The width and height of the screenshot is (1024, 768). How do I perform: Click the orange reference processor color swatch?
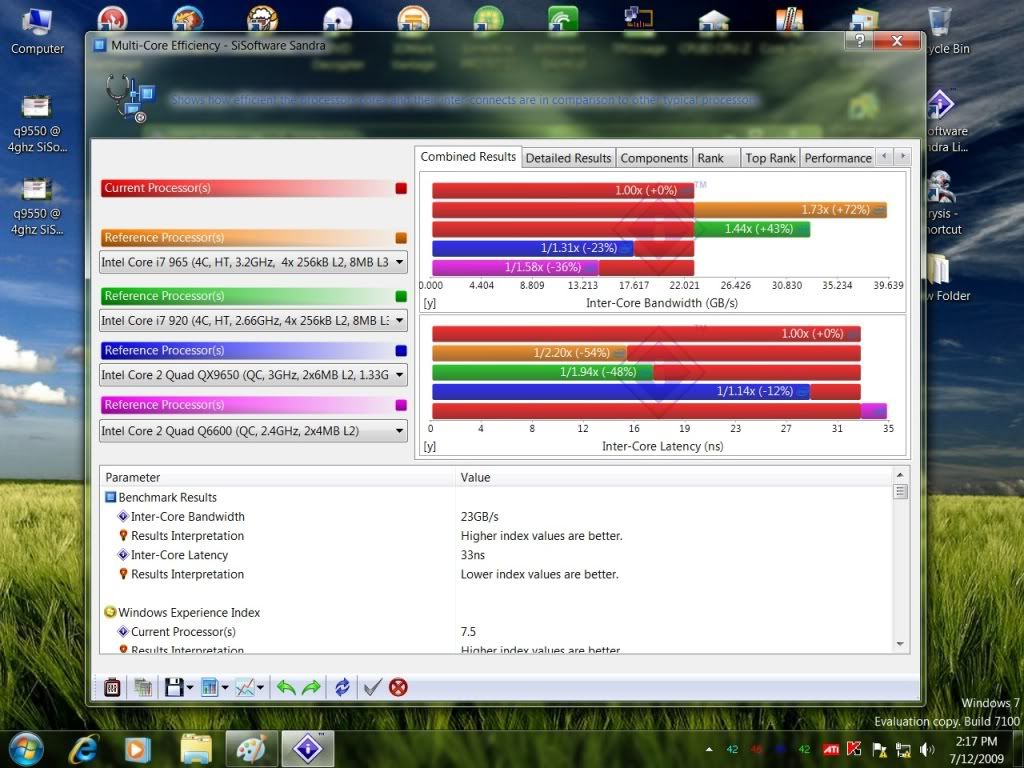click(401, 238)
